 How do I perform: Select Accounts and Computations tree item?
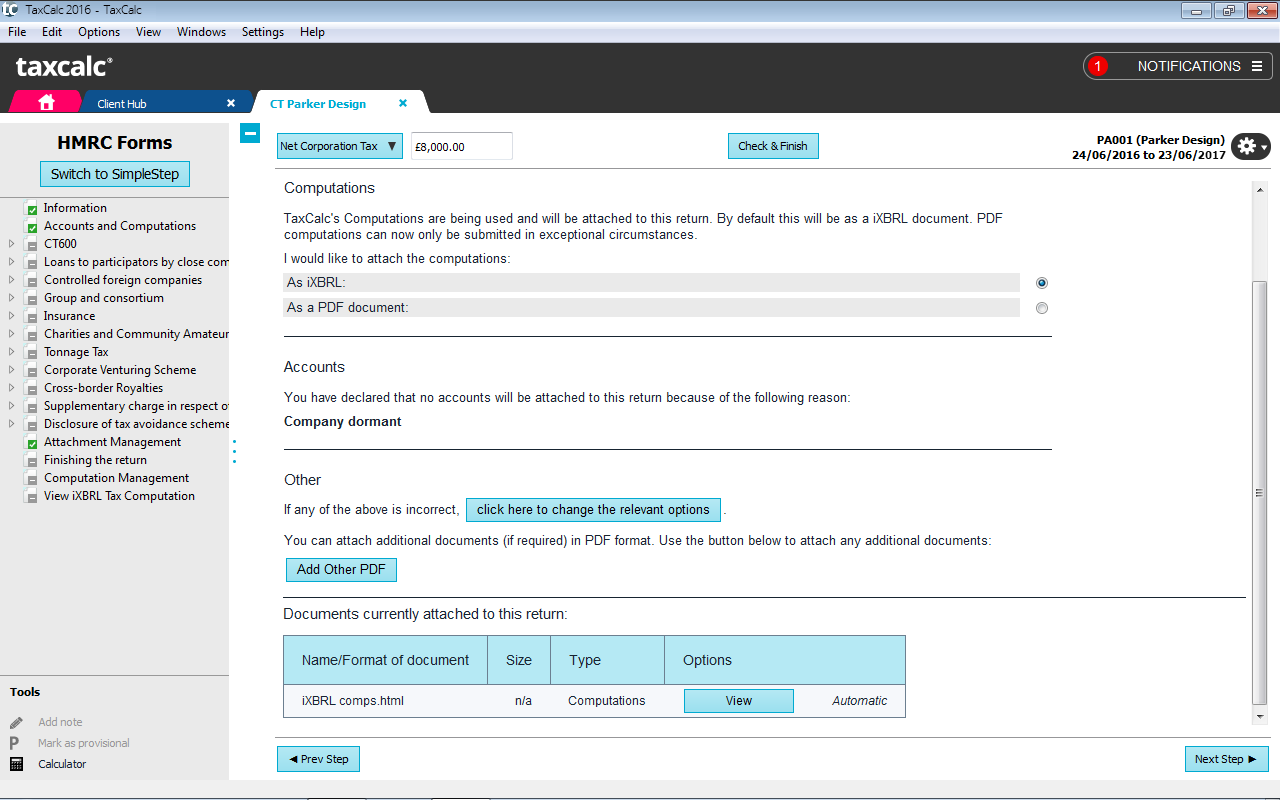120,226
